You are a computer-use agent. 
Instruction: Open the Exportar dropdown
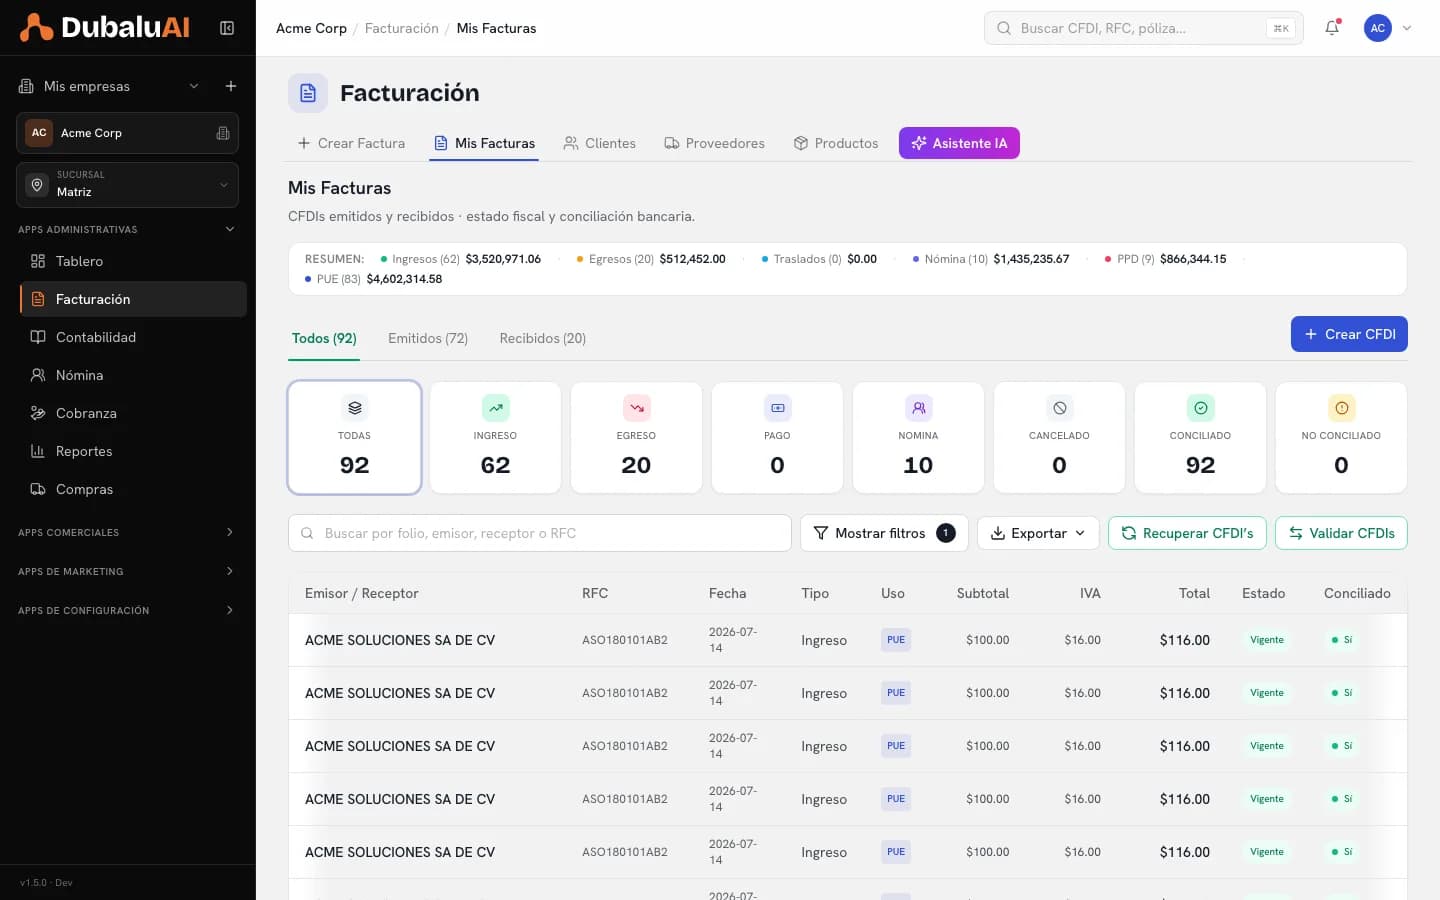(x=1038, y=533)
